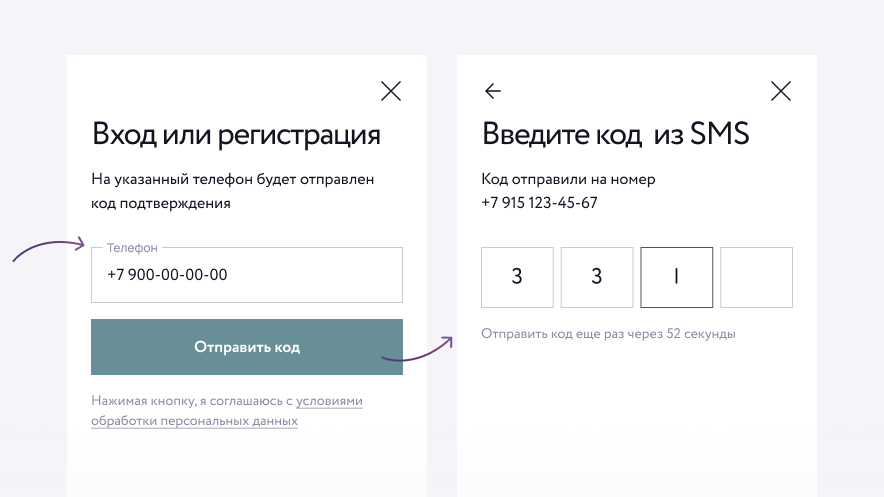
Task: Click the "Введите код из SMS" heading
Action: click(x=616, y=134)
